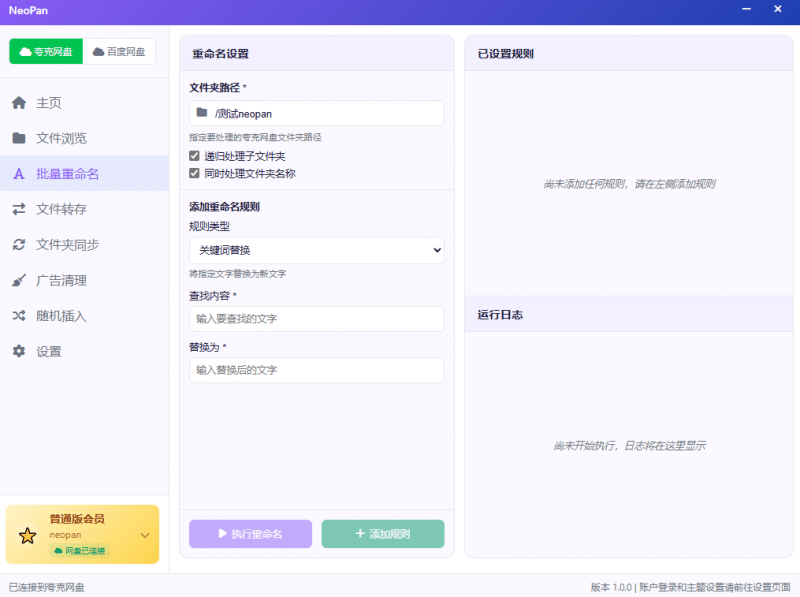Click the sync icon beside 文件夹同步
The width and height of the screenshot is (800, 597).
tap(19, 245)
